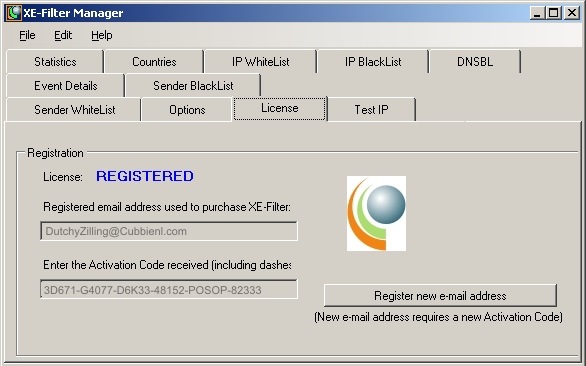Click the XE-Filter Manager title bar icon
This screenshot has height=366, width=586.
pos(14,13)
